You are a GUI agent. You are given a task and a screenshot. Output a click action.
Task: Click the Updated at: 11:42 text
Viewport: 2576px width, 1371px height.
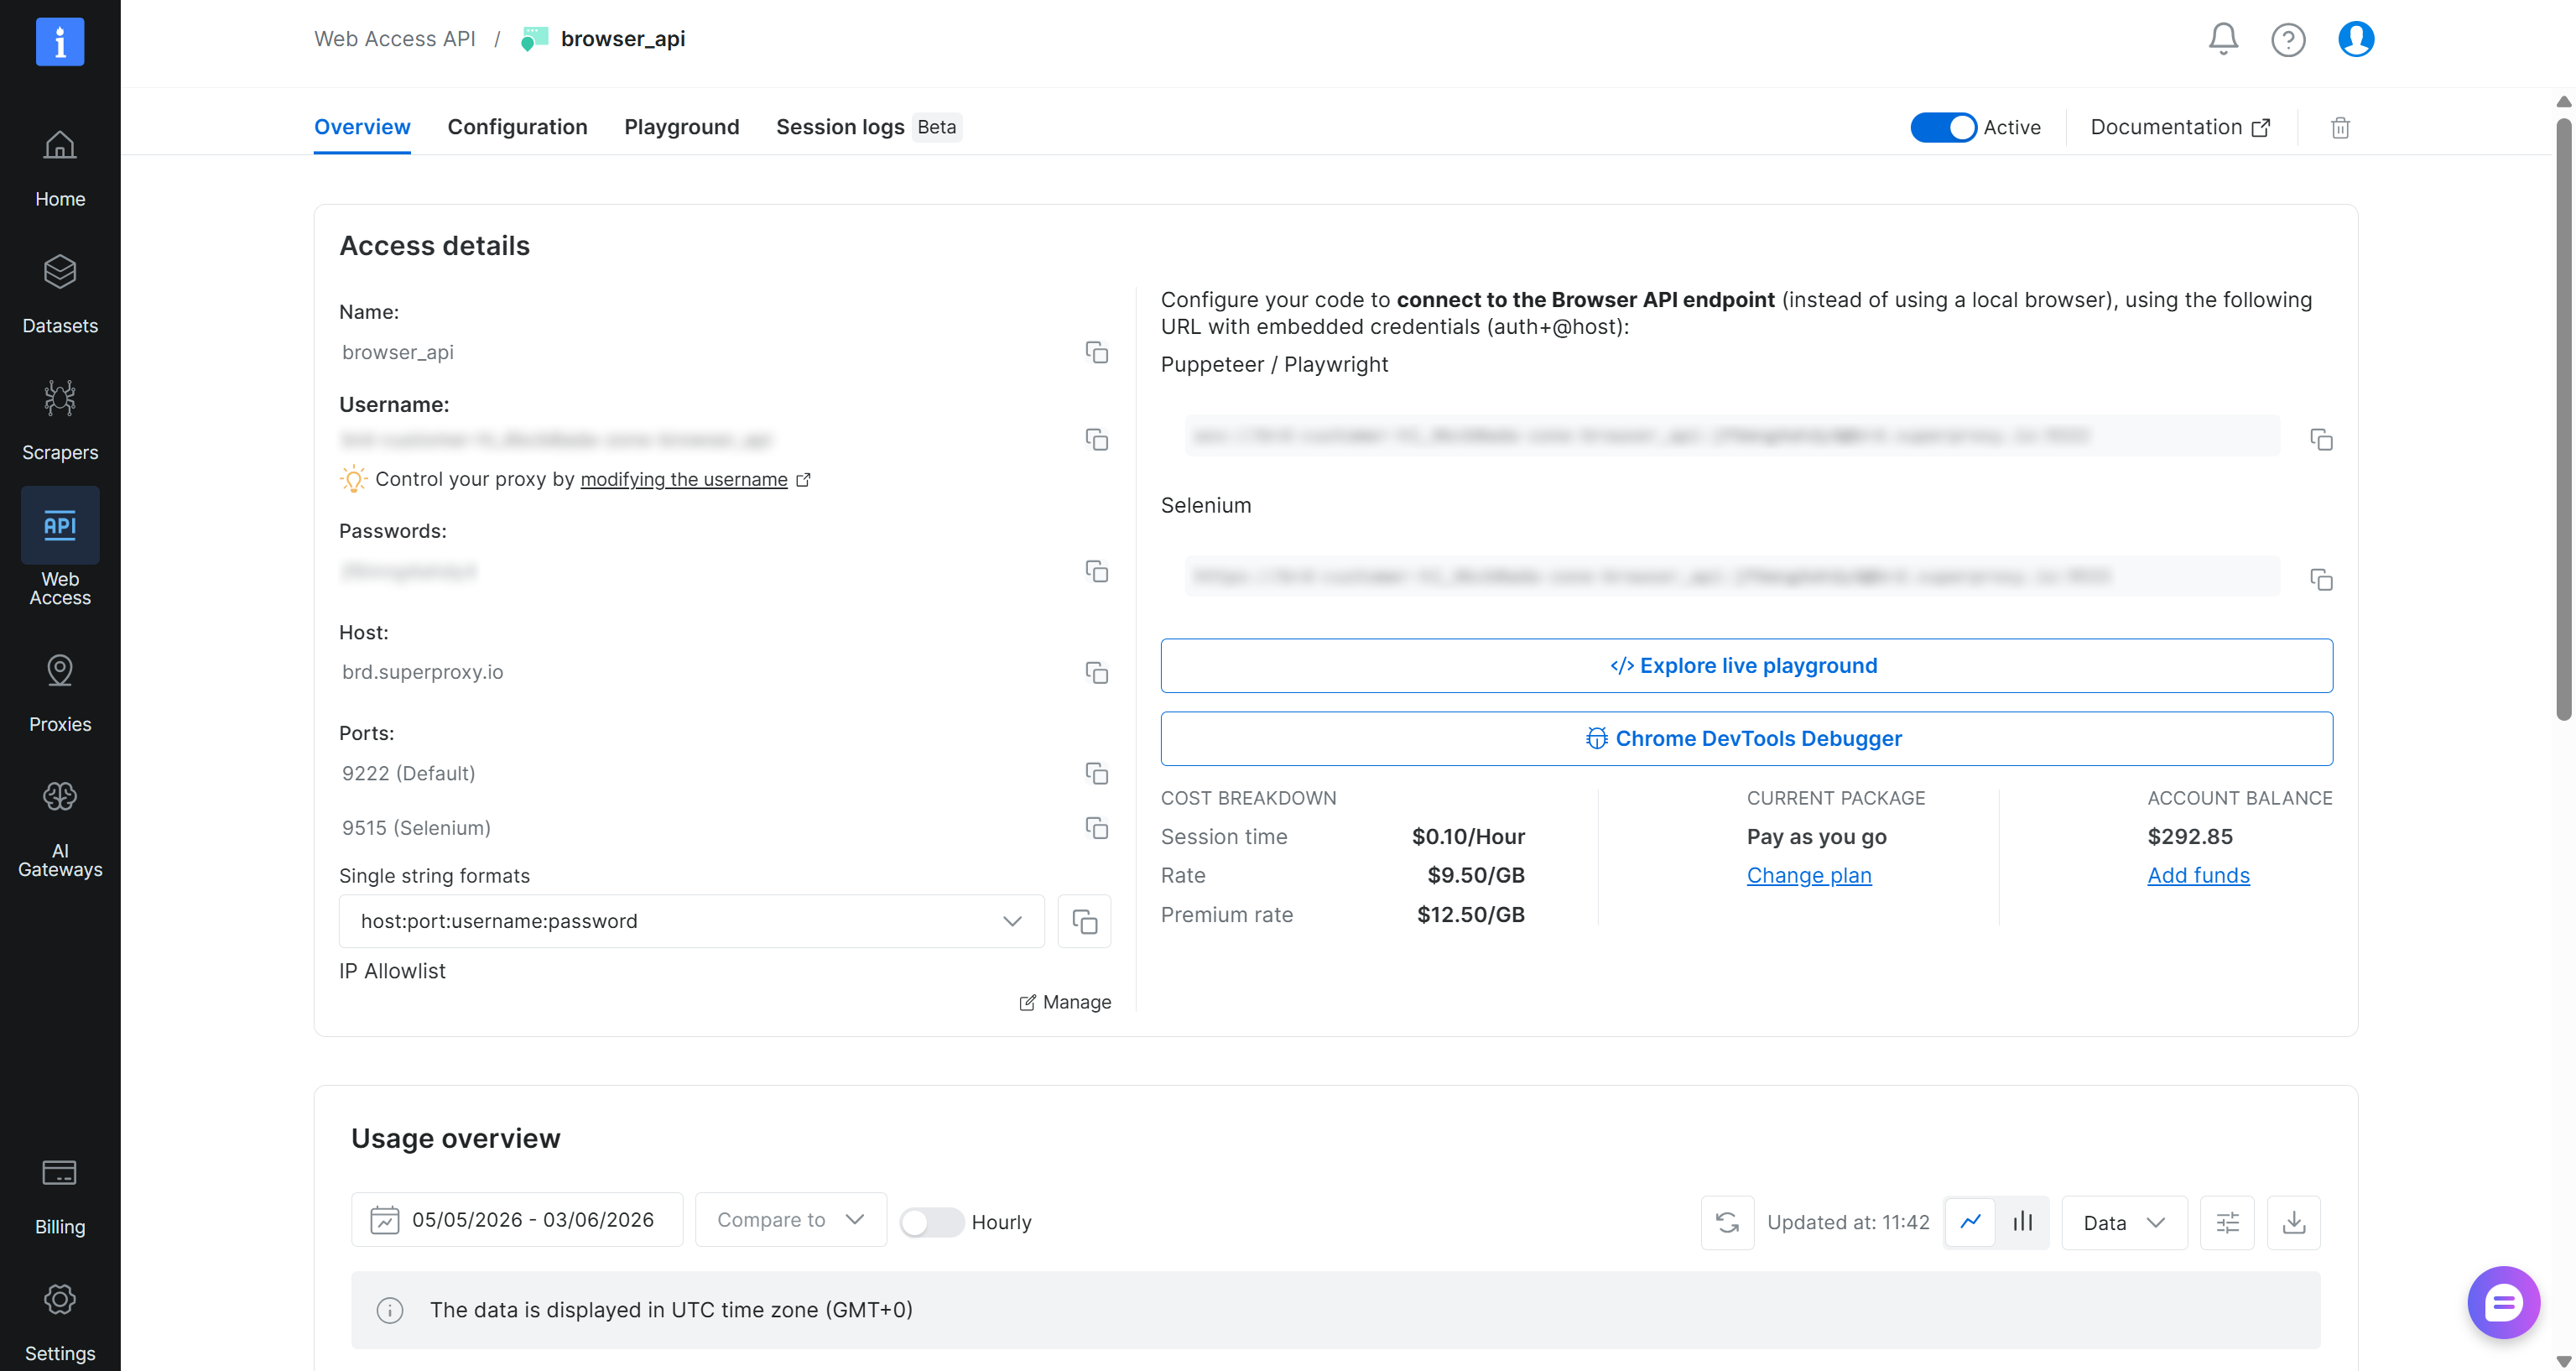point(1848,1222)
